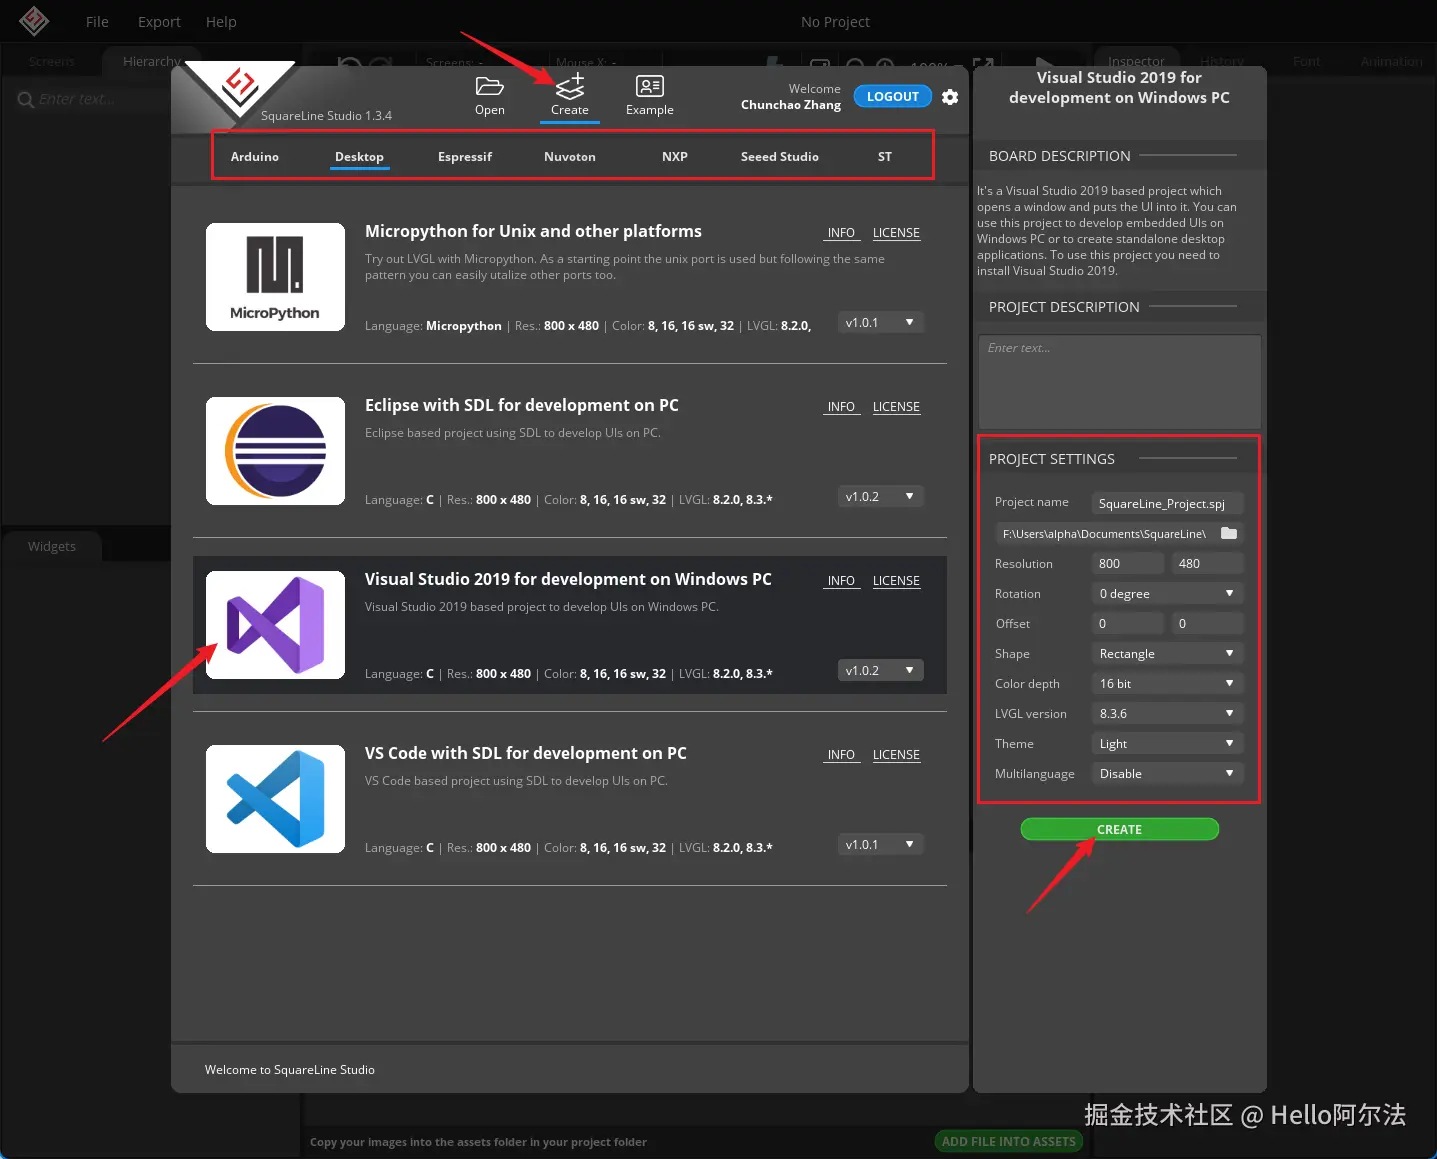Viewport: 1437px width, 1159px height.
Task: Expand Visual Studio 2019 version dropdown
Action: pyautogui.click(x=880, y=670)
